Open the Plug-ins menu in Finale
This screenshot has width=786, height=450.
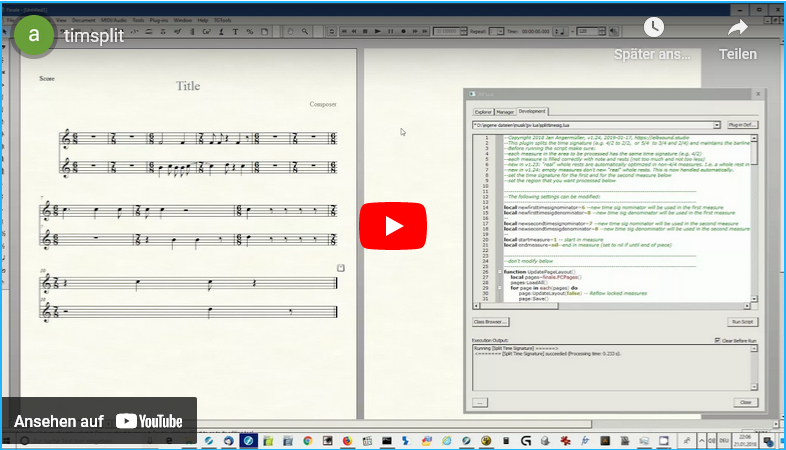(x=159, y=19)
